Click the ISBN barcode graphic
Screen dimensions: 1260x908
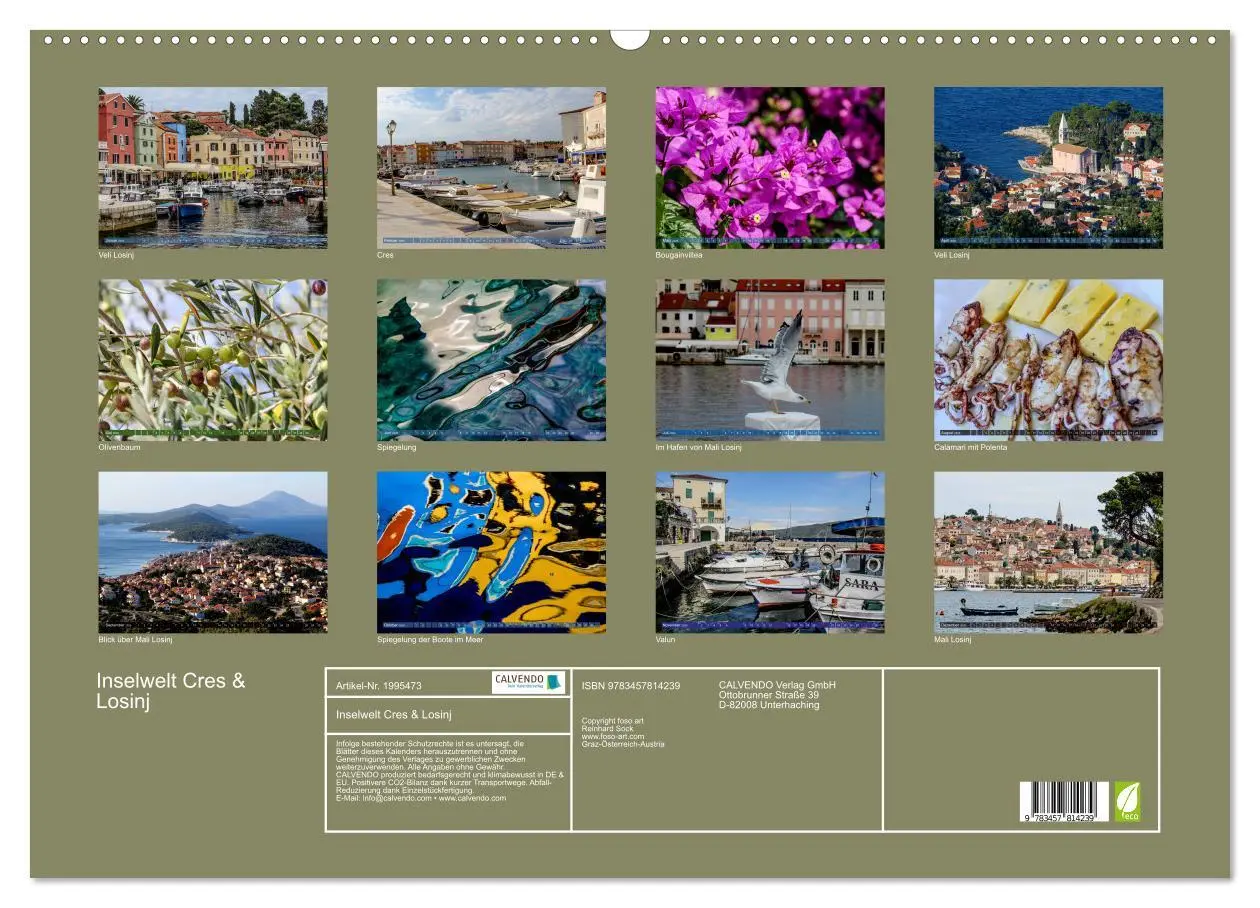point(1062,800)
